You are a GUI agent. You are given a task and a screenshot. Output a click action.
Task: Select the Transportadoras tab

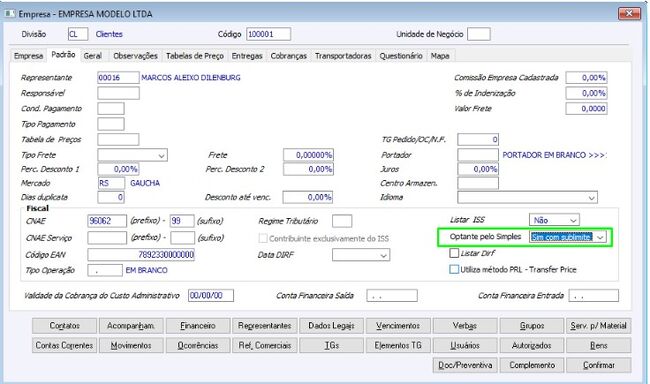[343, 56]
